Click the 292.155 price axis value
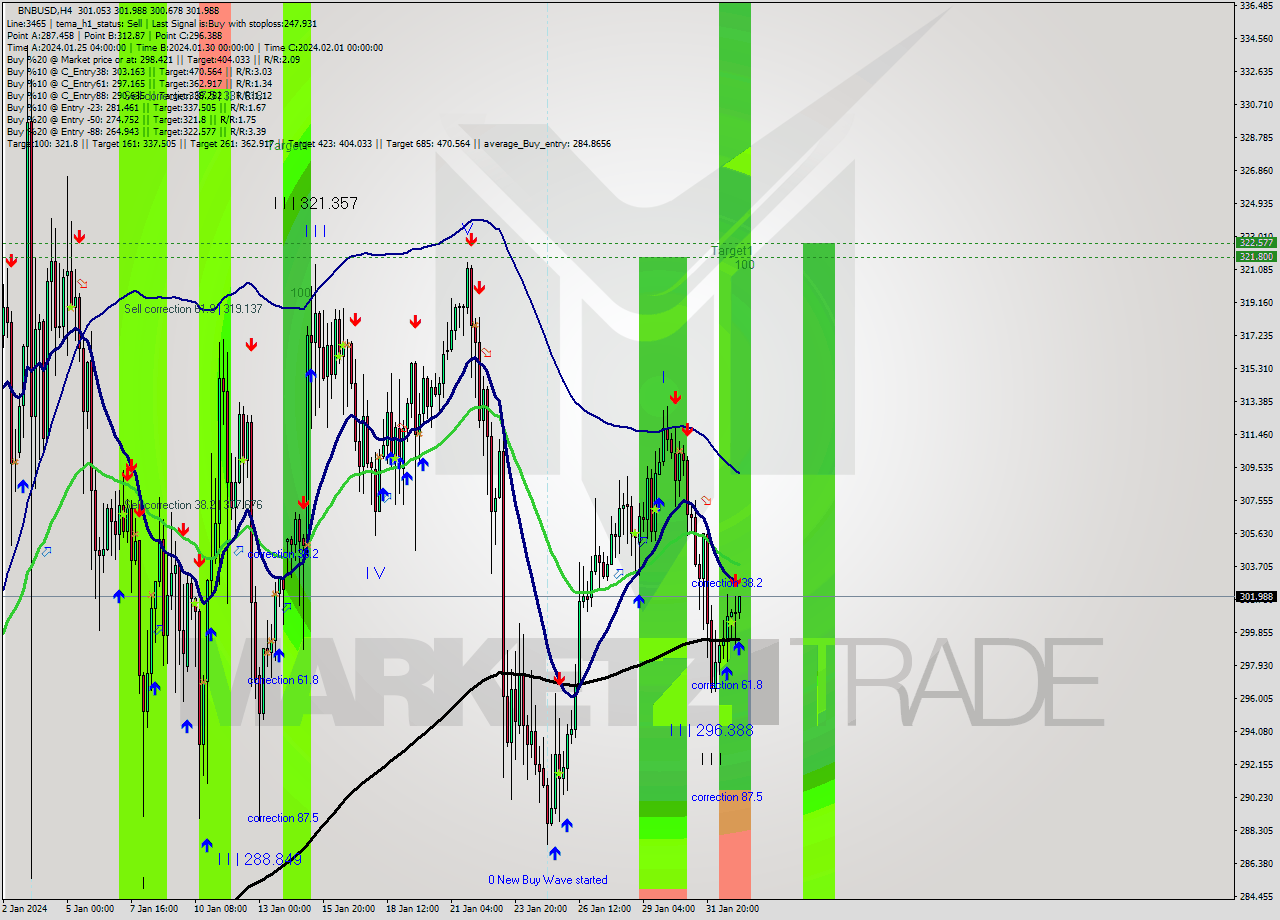The width and height of the screenshot is (1280, 920). [x=1256, y=765]
